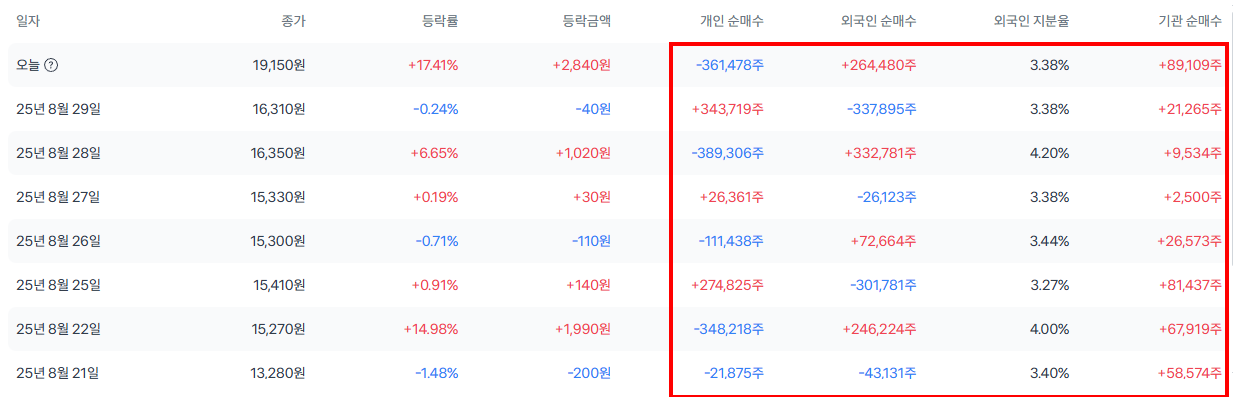Select the 25년 8월 22일 date cell

click(x=58, y=329)
